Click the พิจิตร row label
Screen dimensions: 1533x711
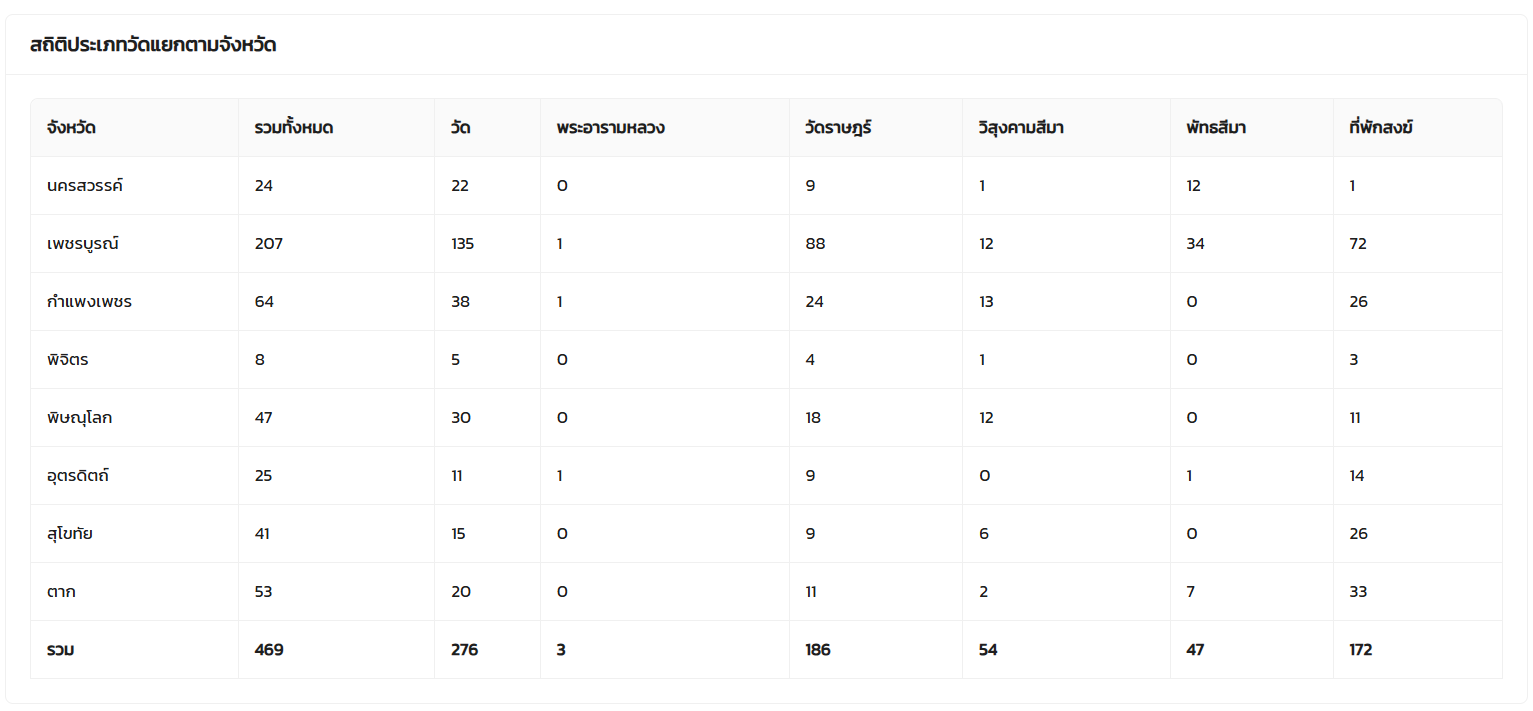coord(67,360)
